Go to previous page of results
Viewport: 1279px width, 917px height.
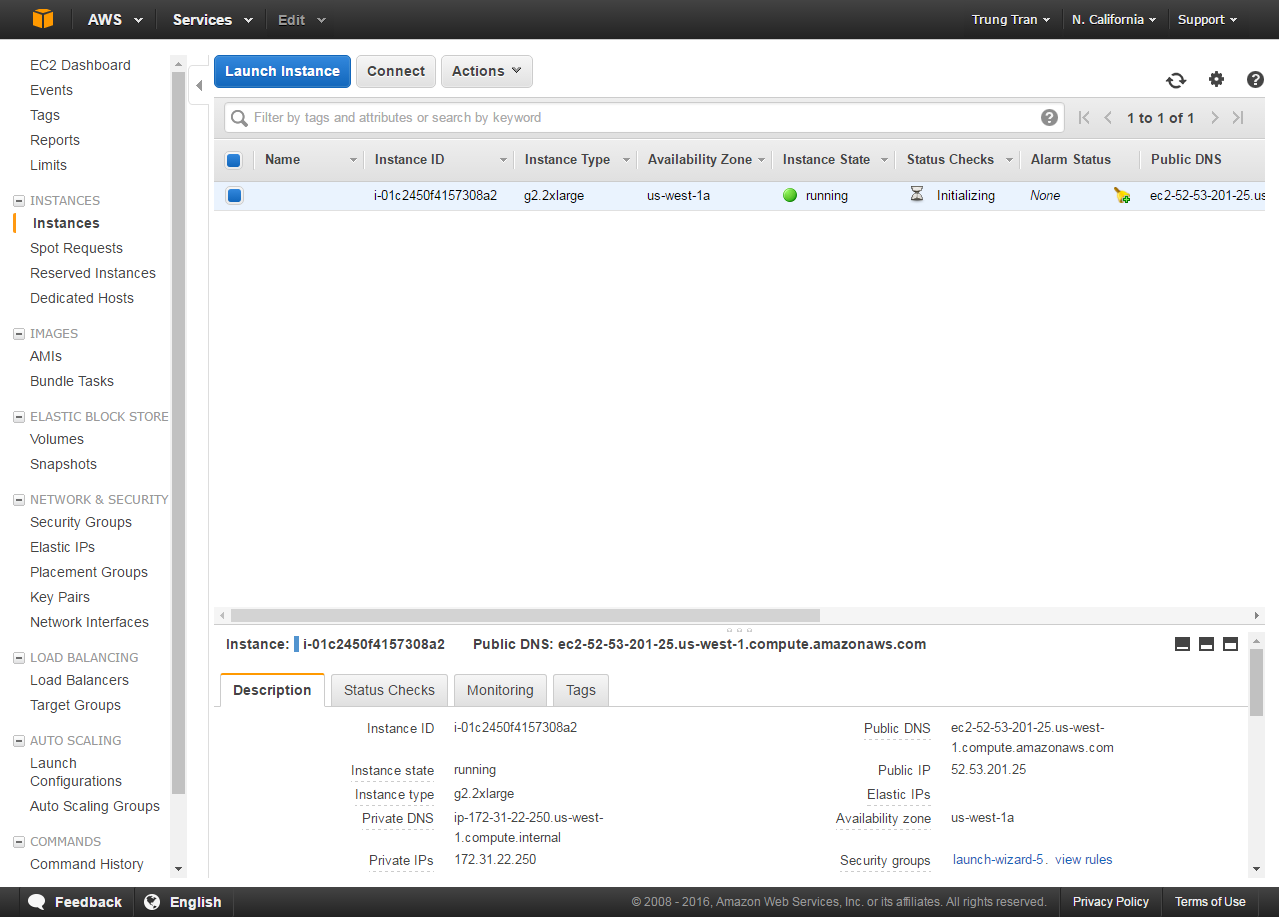tap(1108, 117)
